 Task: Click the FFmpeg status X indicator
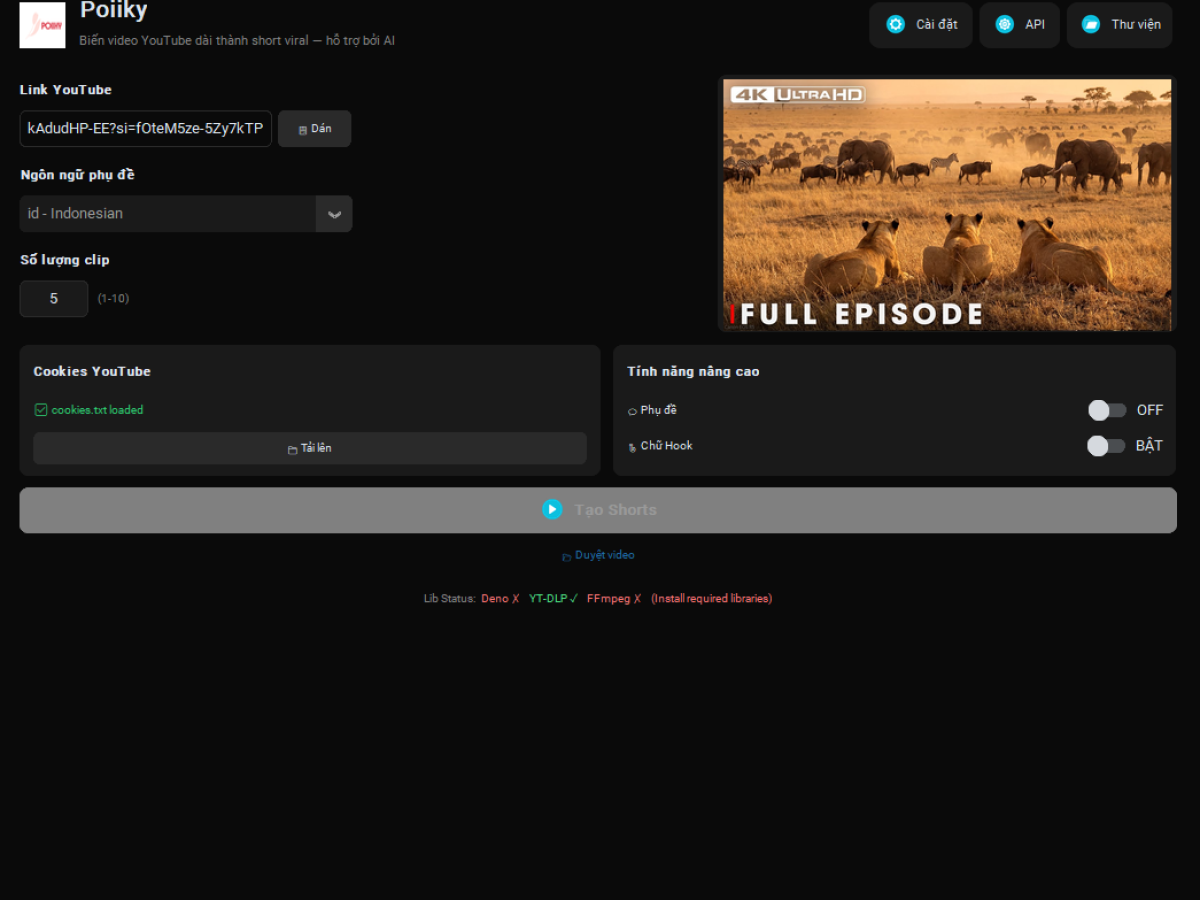tap(637, 599)
